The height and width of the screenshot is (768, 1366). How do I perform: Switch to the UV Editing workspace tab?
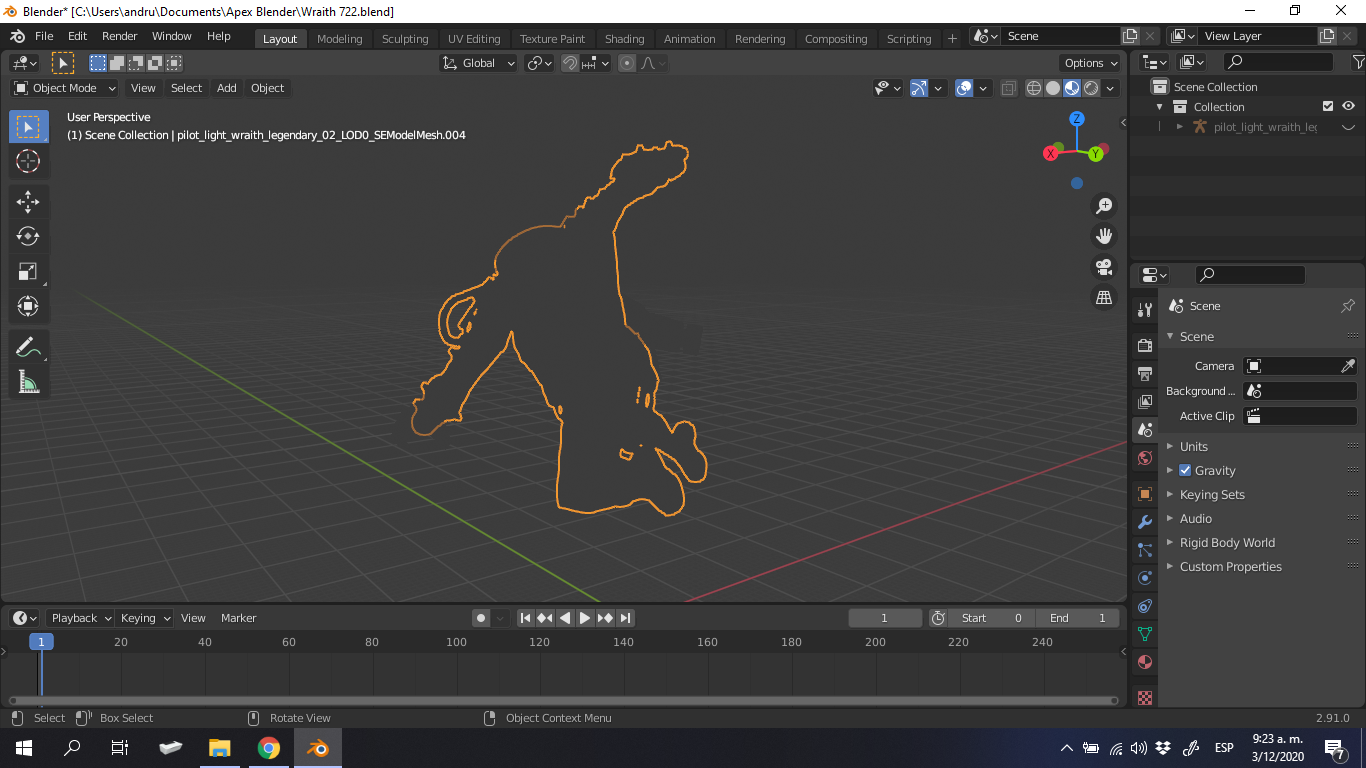pos(474,39)
